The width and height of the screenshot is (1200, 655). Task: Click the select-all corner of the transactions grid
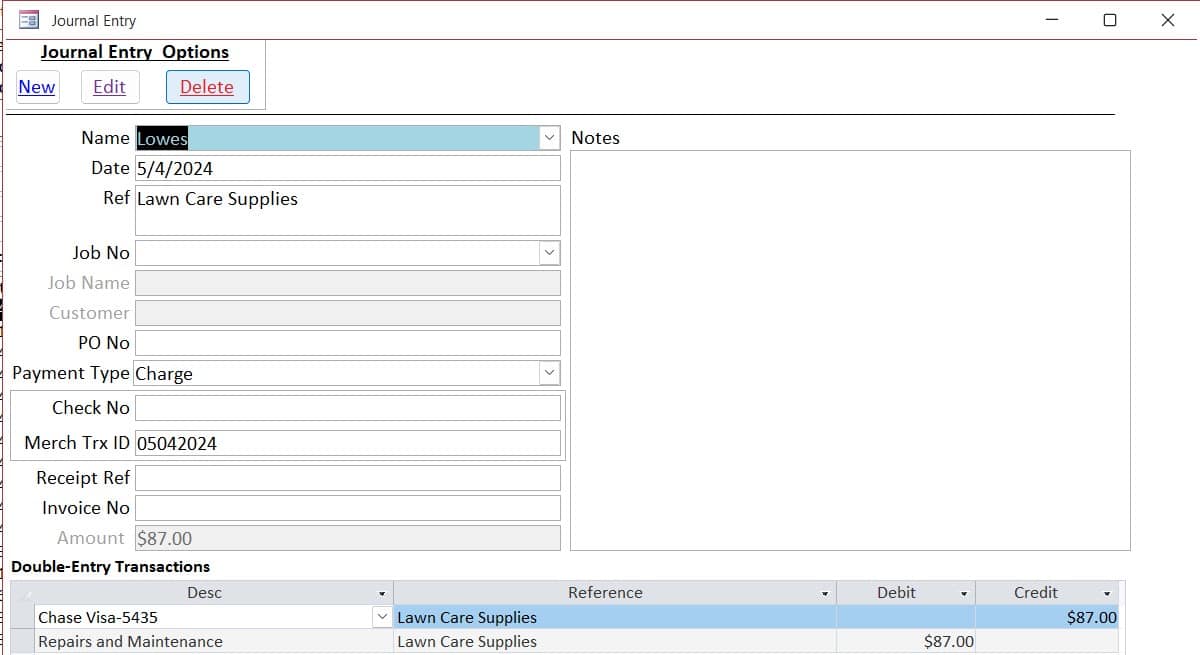[x=22, y=593]
